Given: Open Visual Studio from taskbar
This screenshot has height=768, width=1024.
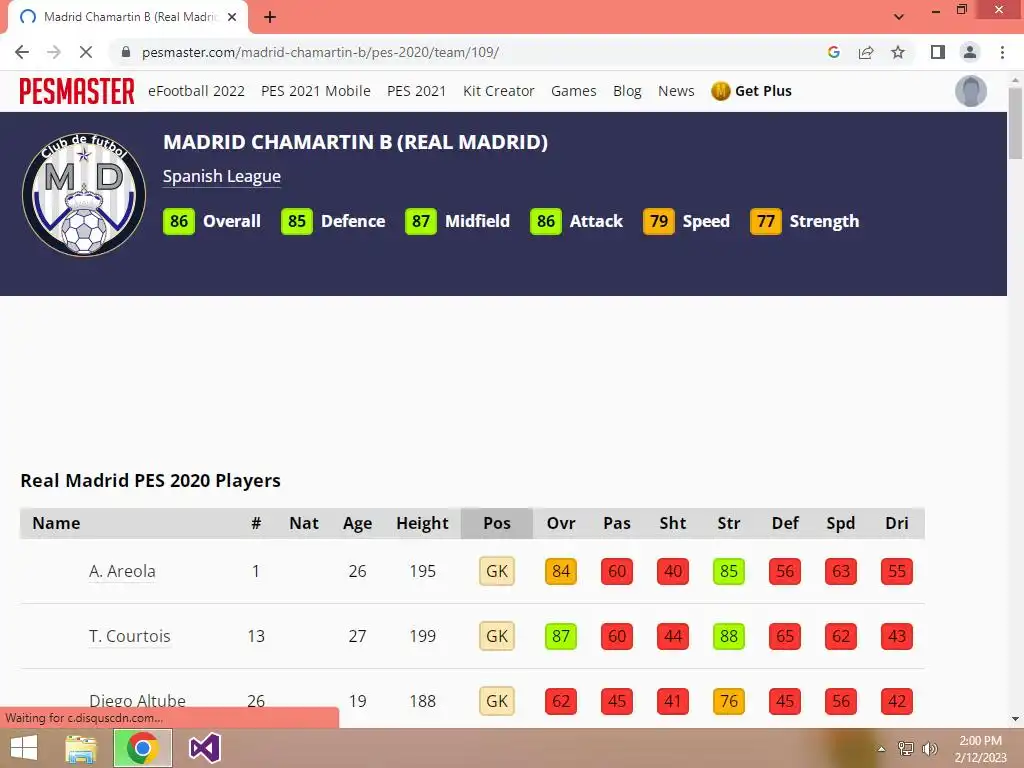Looking at the screenshot, I should (204, 748).
